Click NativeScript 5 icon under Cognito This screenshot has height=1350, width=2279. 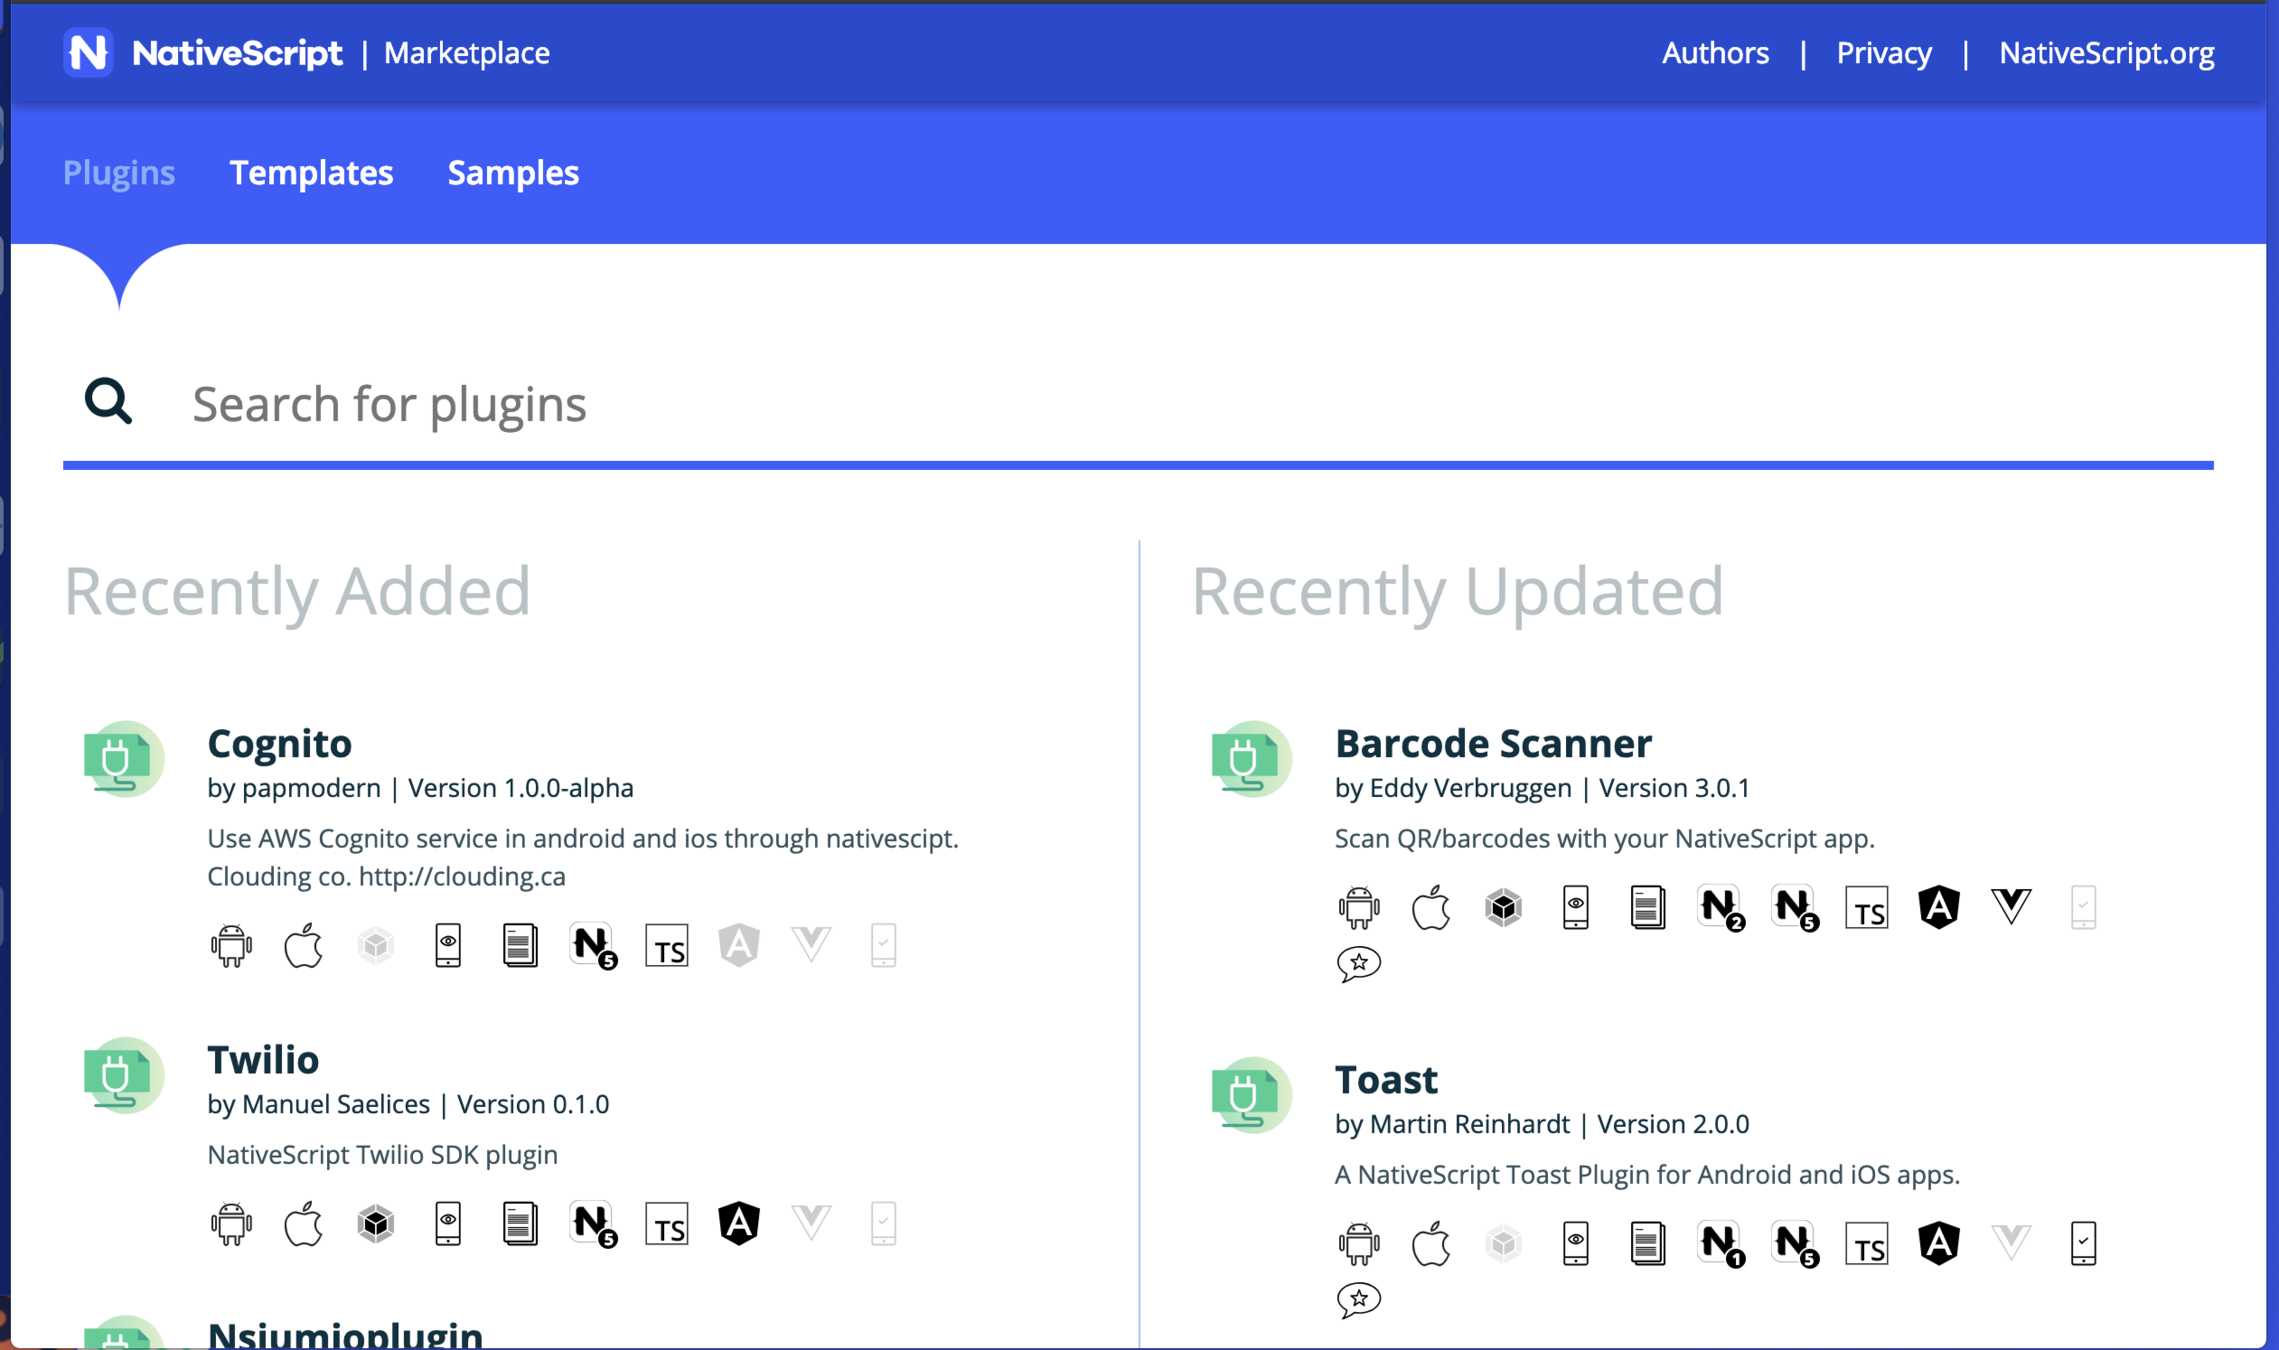click(594, 945)
